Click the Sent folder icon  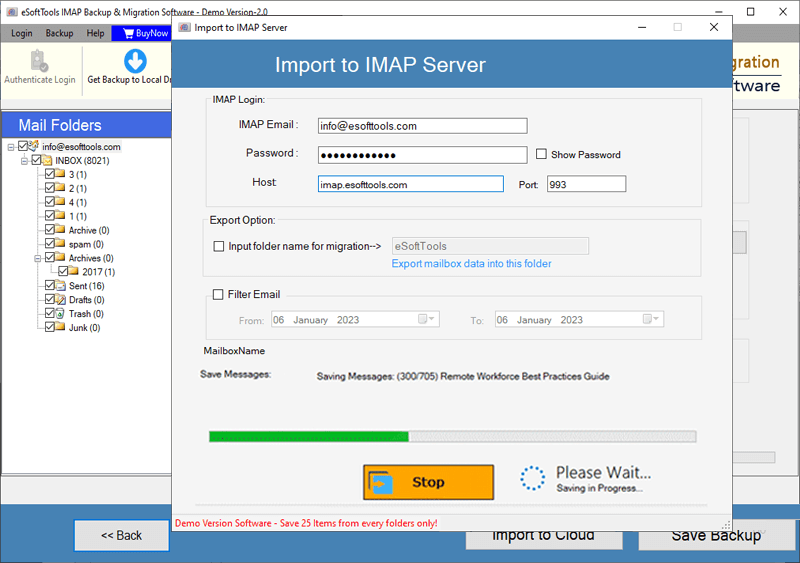tap(61, 285)
